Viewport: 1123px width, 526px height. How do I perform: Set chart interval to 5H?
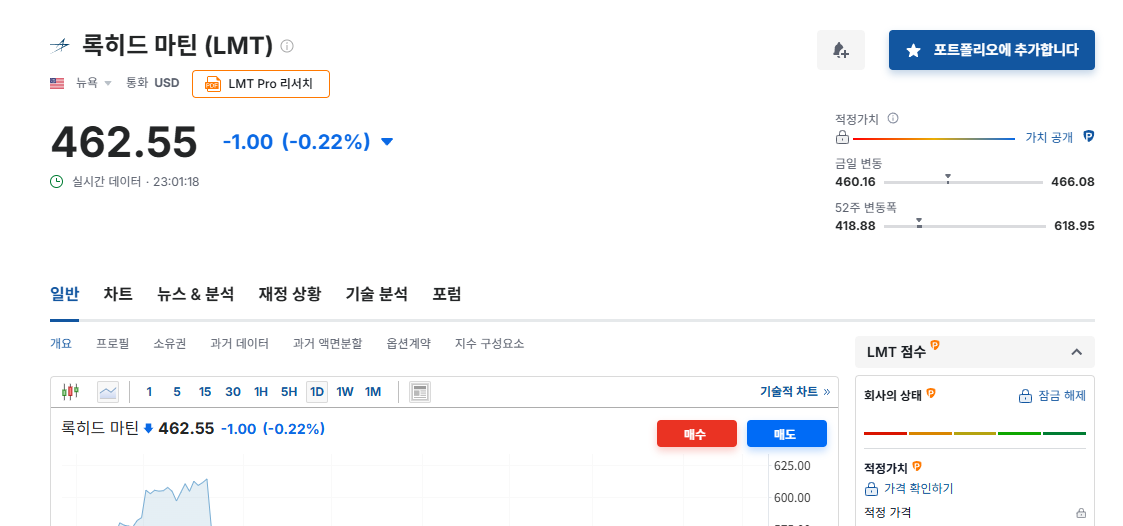tap(289, 392)
